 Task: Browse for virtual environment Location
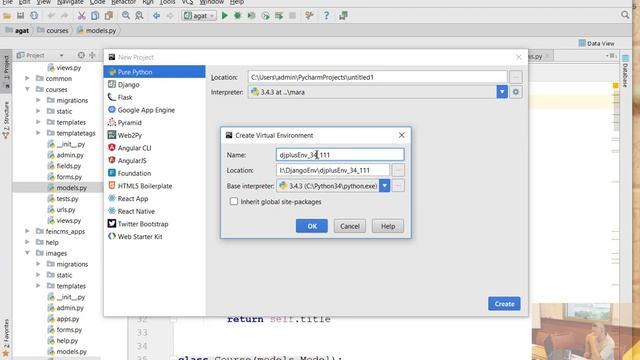[398, 170]
